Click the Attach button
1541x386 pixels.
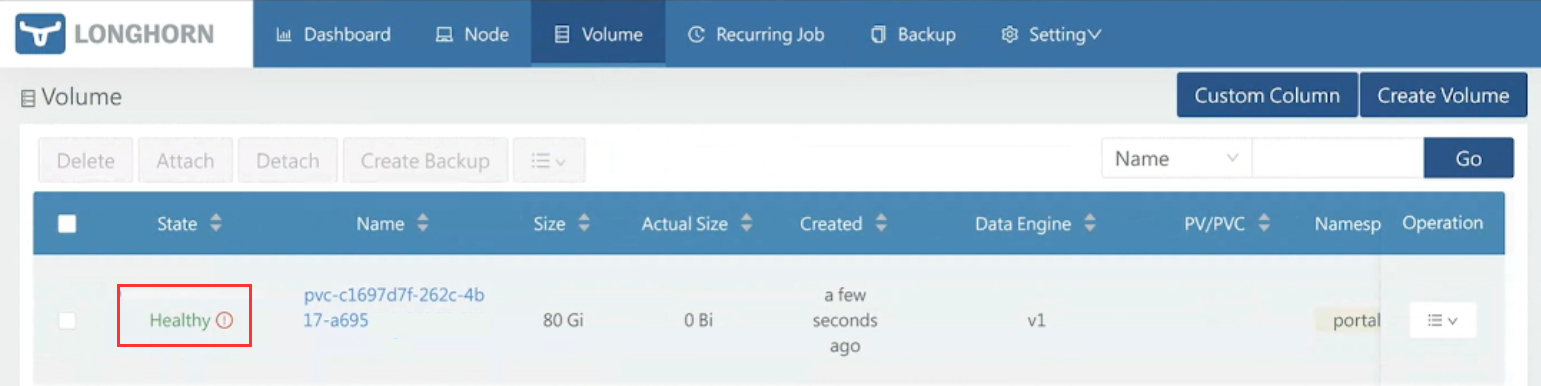click(x=185, y=160)
